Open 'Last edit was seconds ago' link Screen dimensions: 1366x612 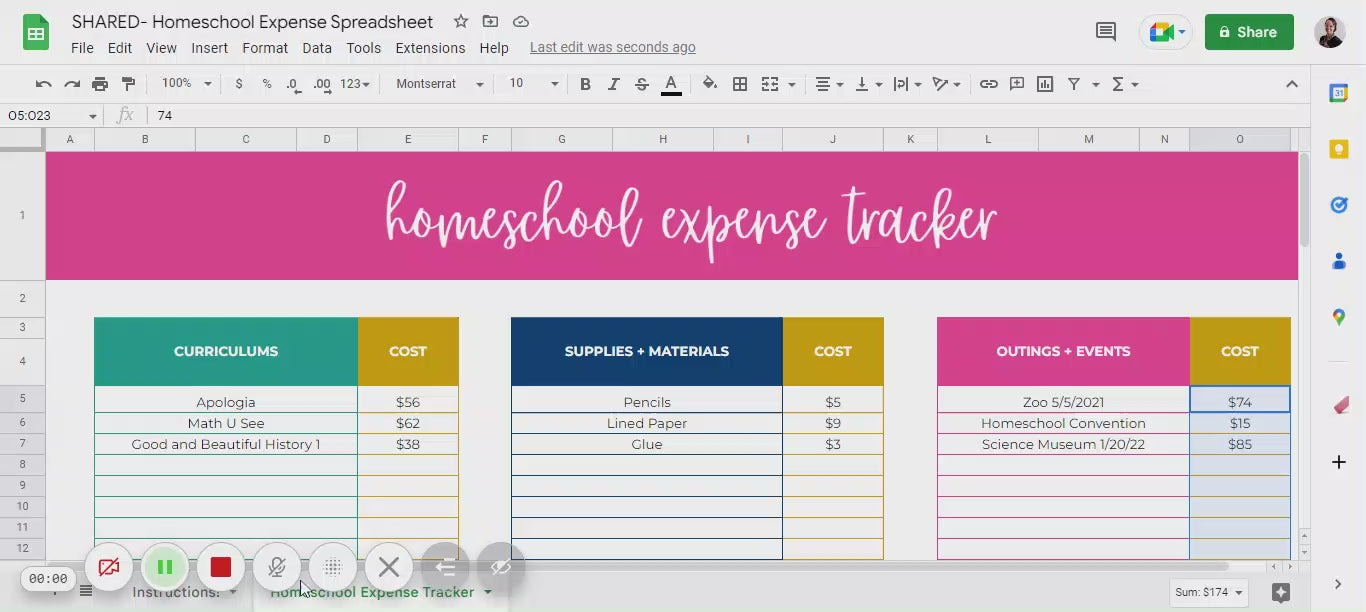[612, 47]
